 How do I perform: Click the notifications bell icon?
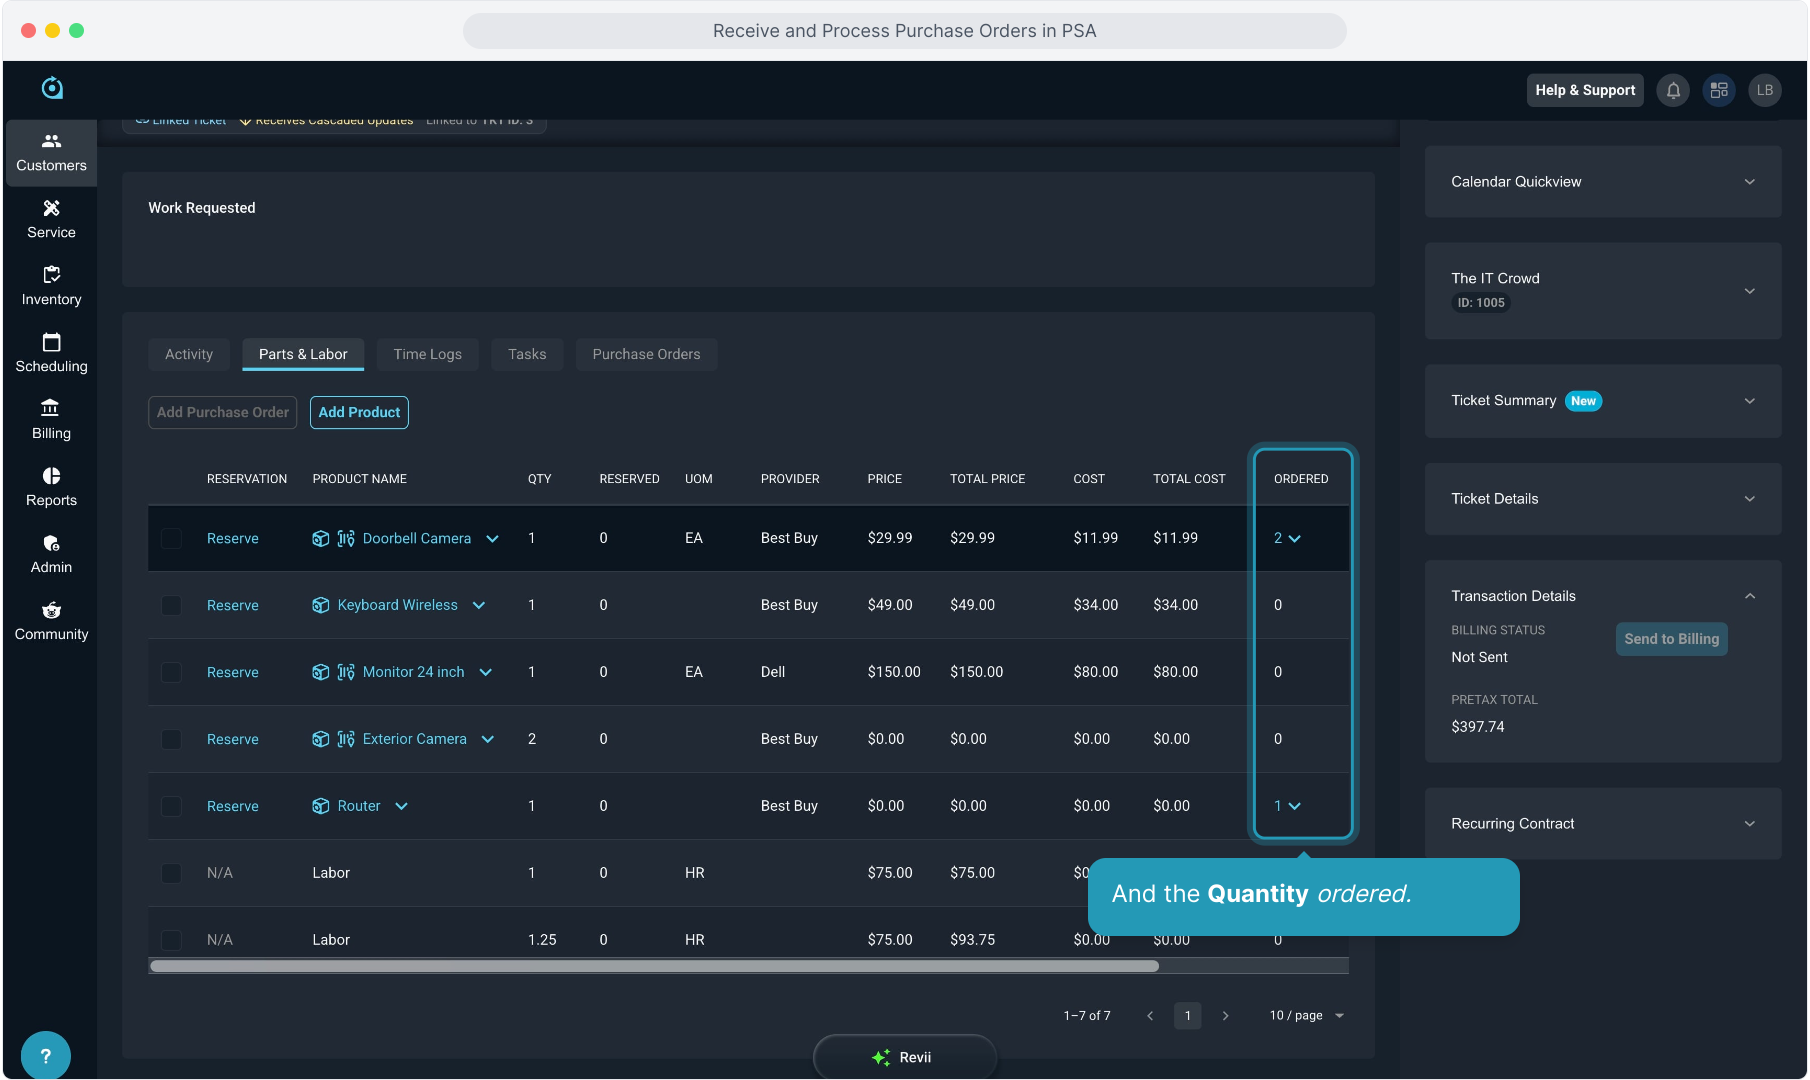[x=1673, y=90]
